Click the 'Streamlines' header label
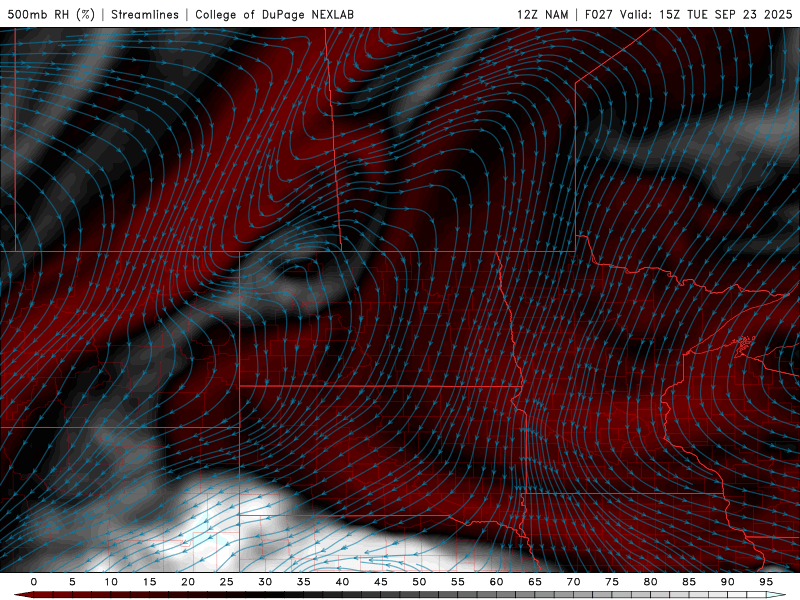800x600 pixels. click(145, 14)
